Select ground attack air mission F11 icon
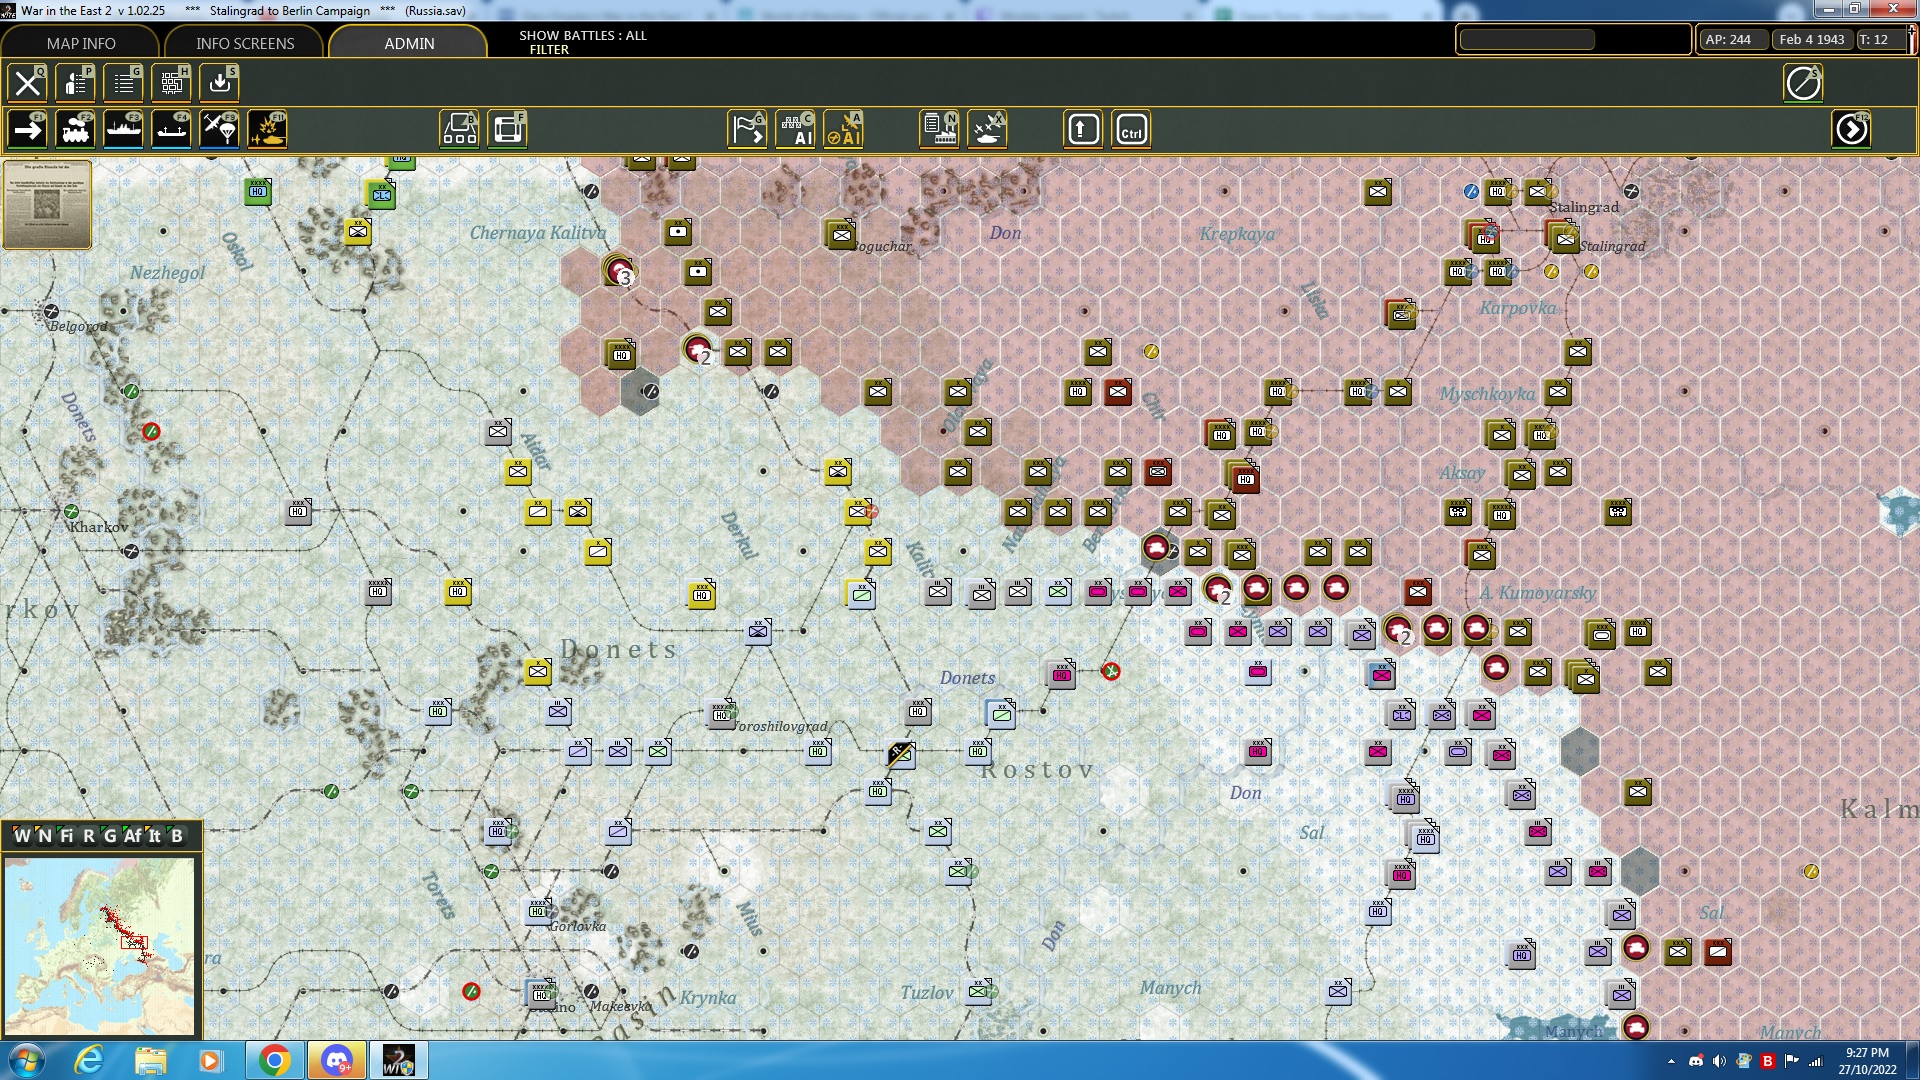This screenshot has height=1080, width=1920. tap(267, 128)
